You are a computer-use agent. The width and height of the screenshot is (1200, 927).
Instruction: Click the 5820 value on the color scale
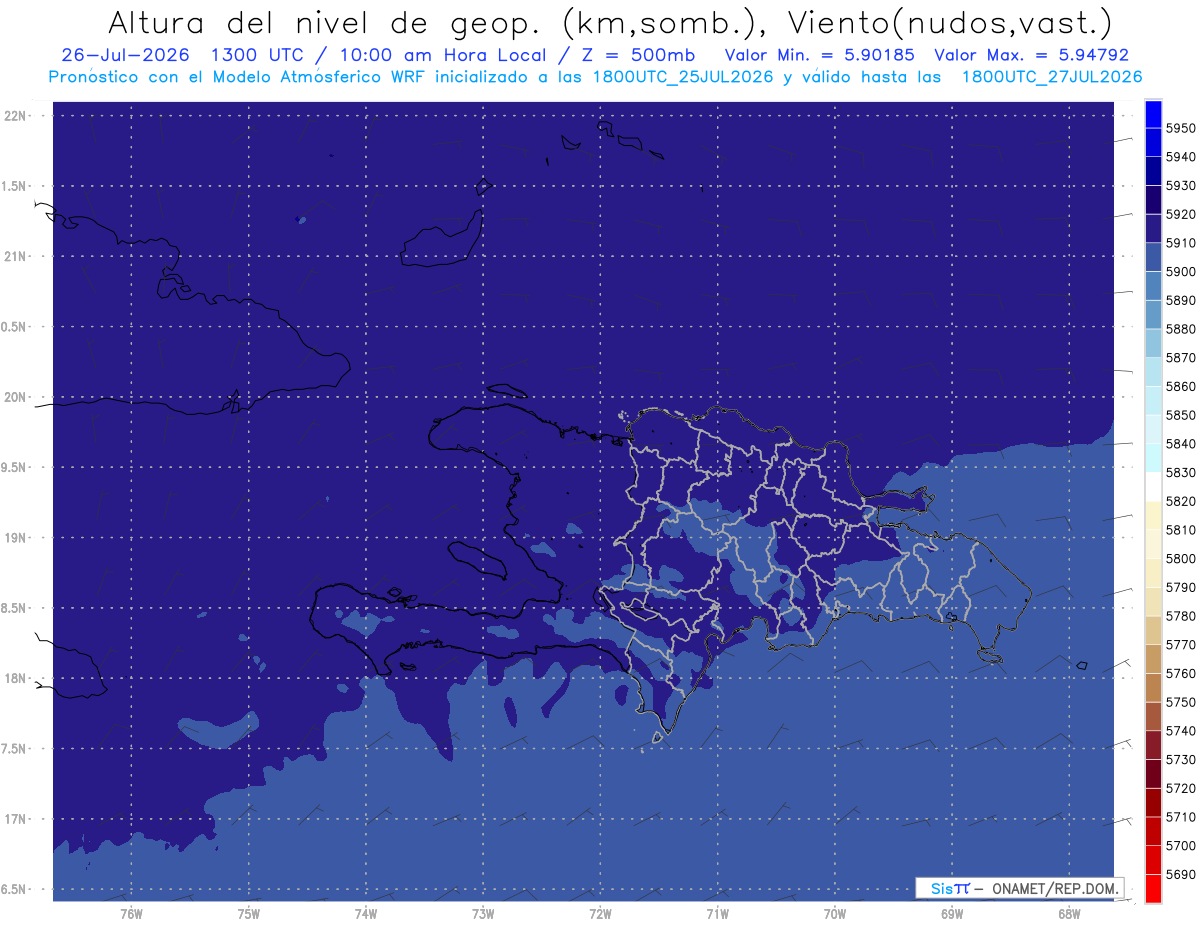1180,501
